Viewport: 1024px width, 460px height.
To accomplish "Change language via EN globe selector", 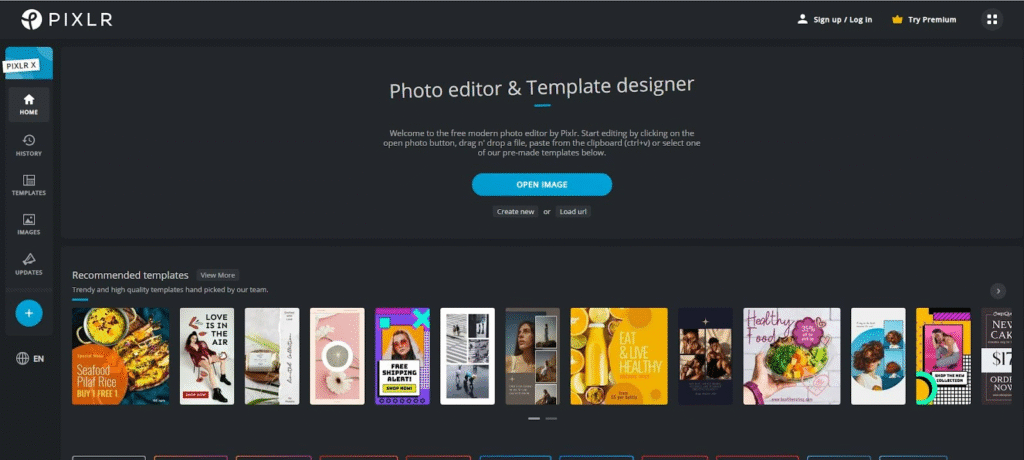I will pos(30,358).
